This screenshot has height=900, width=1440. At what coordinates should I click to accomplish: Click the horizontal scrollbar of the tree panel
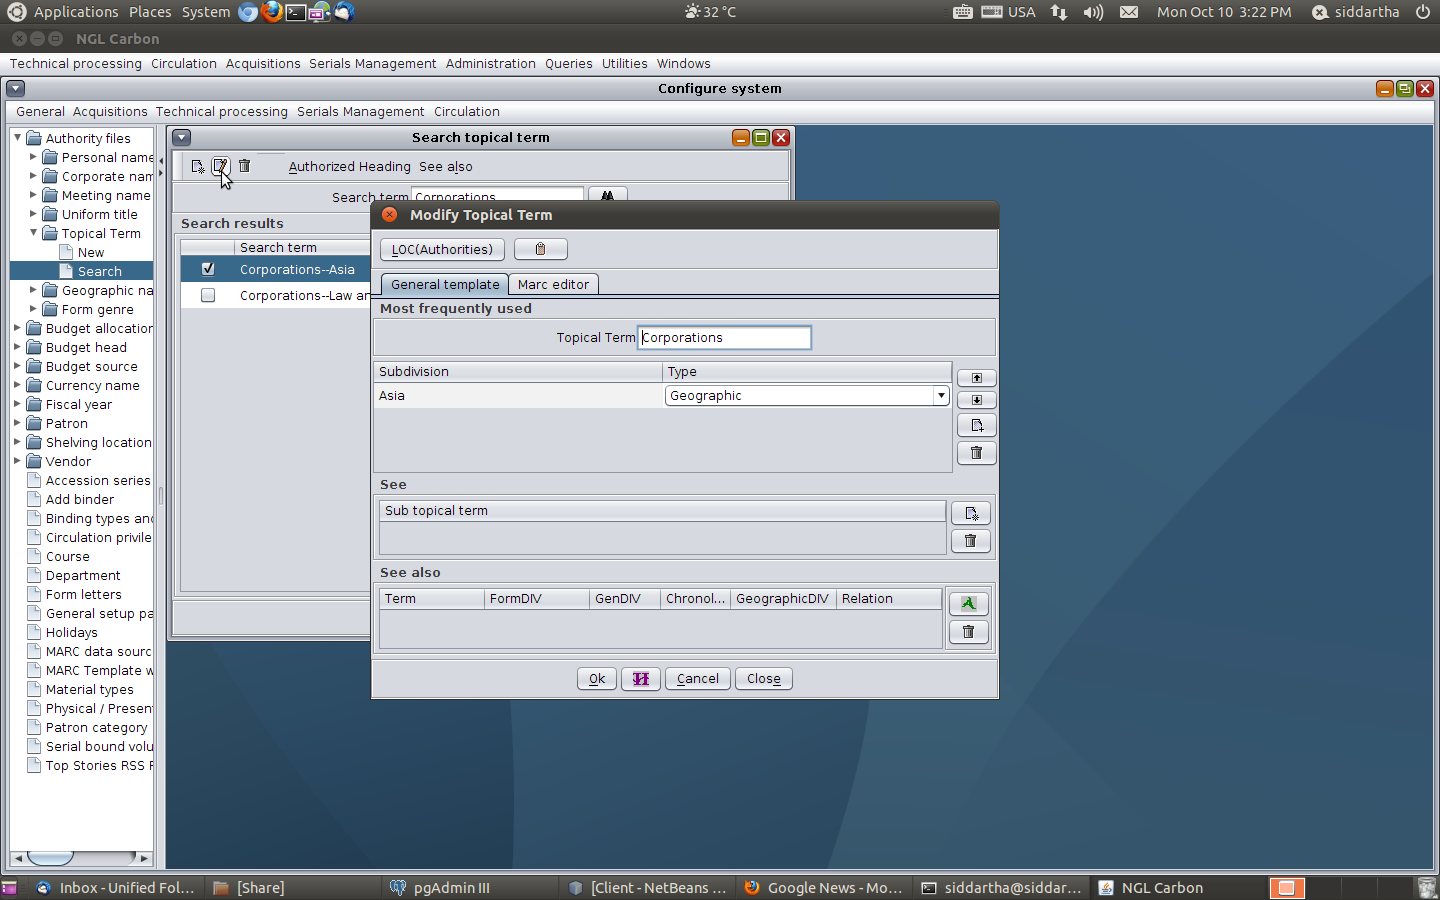(80, 858)
